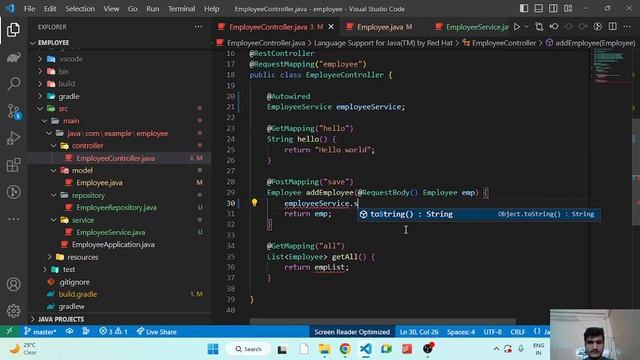Open the Explorer panel more actions menu
This screenshot has width=640, height=360.
point(198,27)
